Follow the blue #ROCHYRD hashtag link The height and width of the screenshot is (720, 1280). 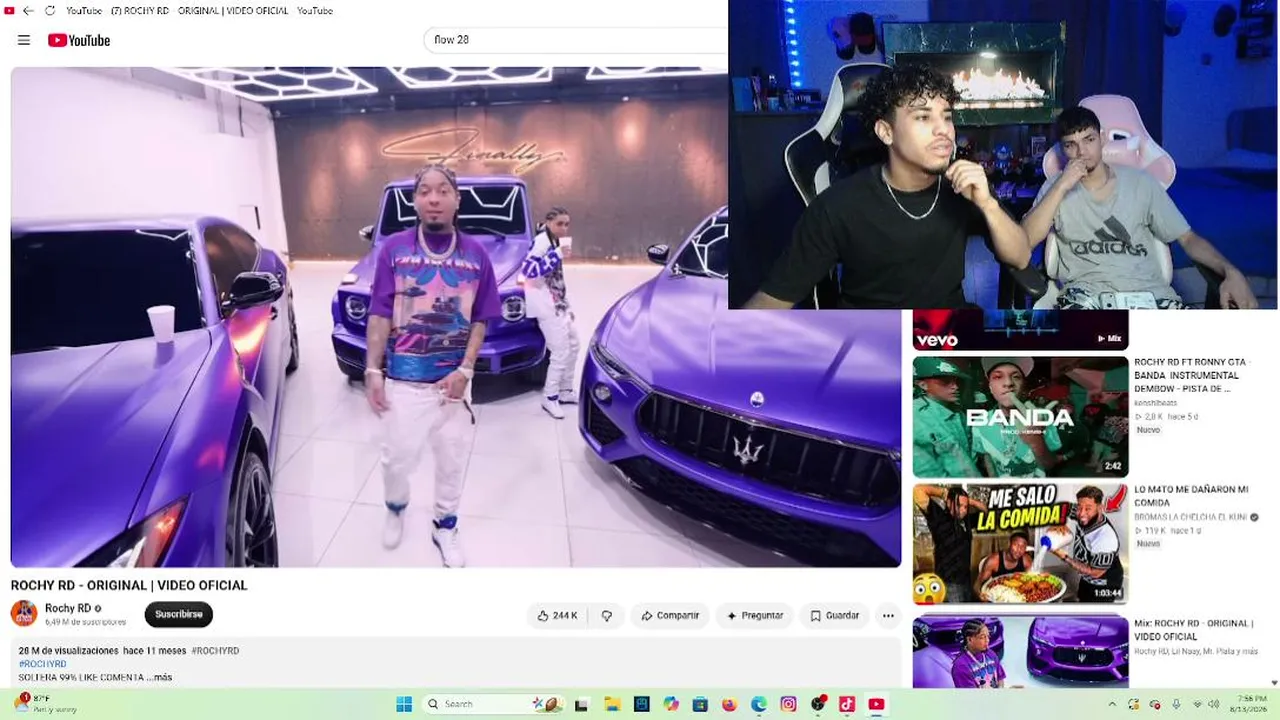coord(42,664)
